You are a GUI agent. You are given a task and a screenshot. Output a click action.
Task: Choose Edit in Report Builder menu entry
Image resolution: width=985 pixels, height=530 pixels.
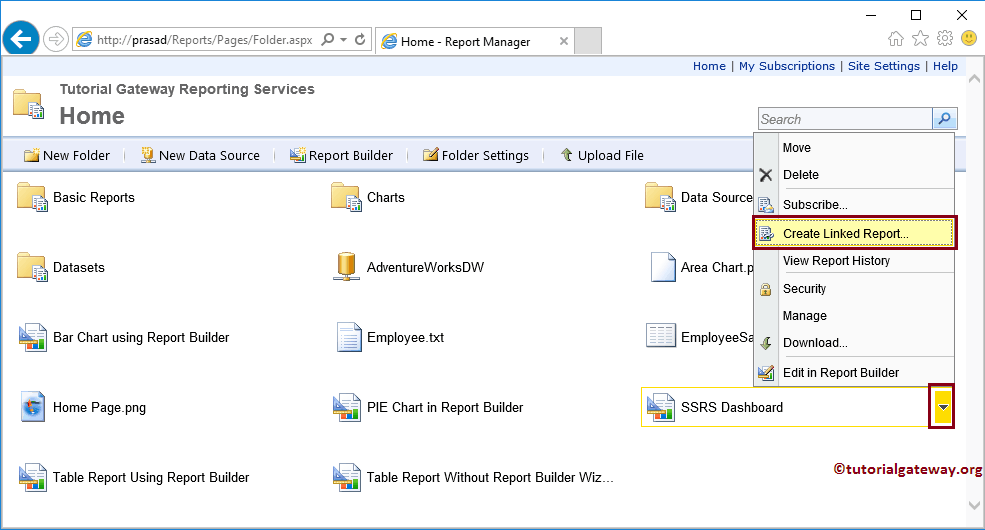point(854,372)
